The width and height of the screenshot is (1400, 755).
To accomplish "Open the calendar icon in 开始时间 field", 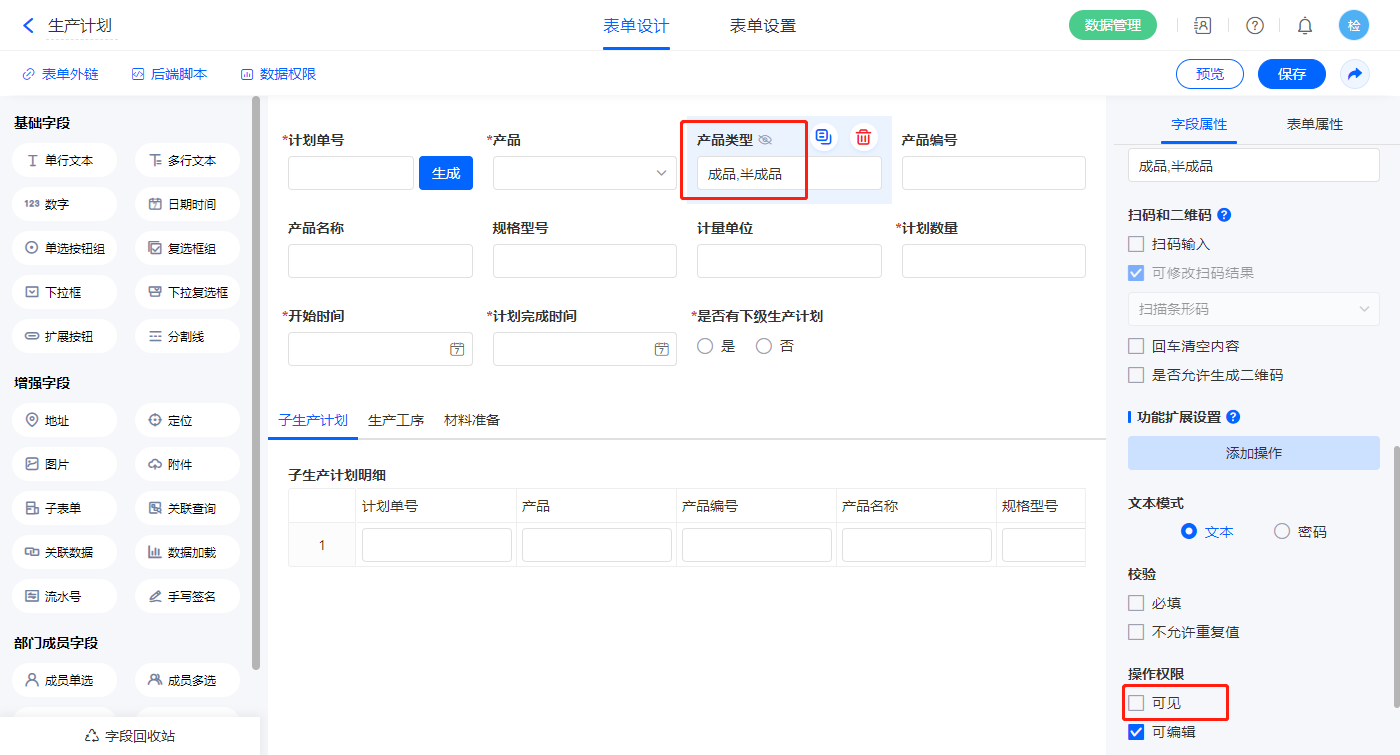I will (x=457, y=349).
